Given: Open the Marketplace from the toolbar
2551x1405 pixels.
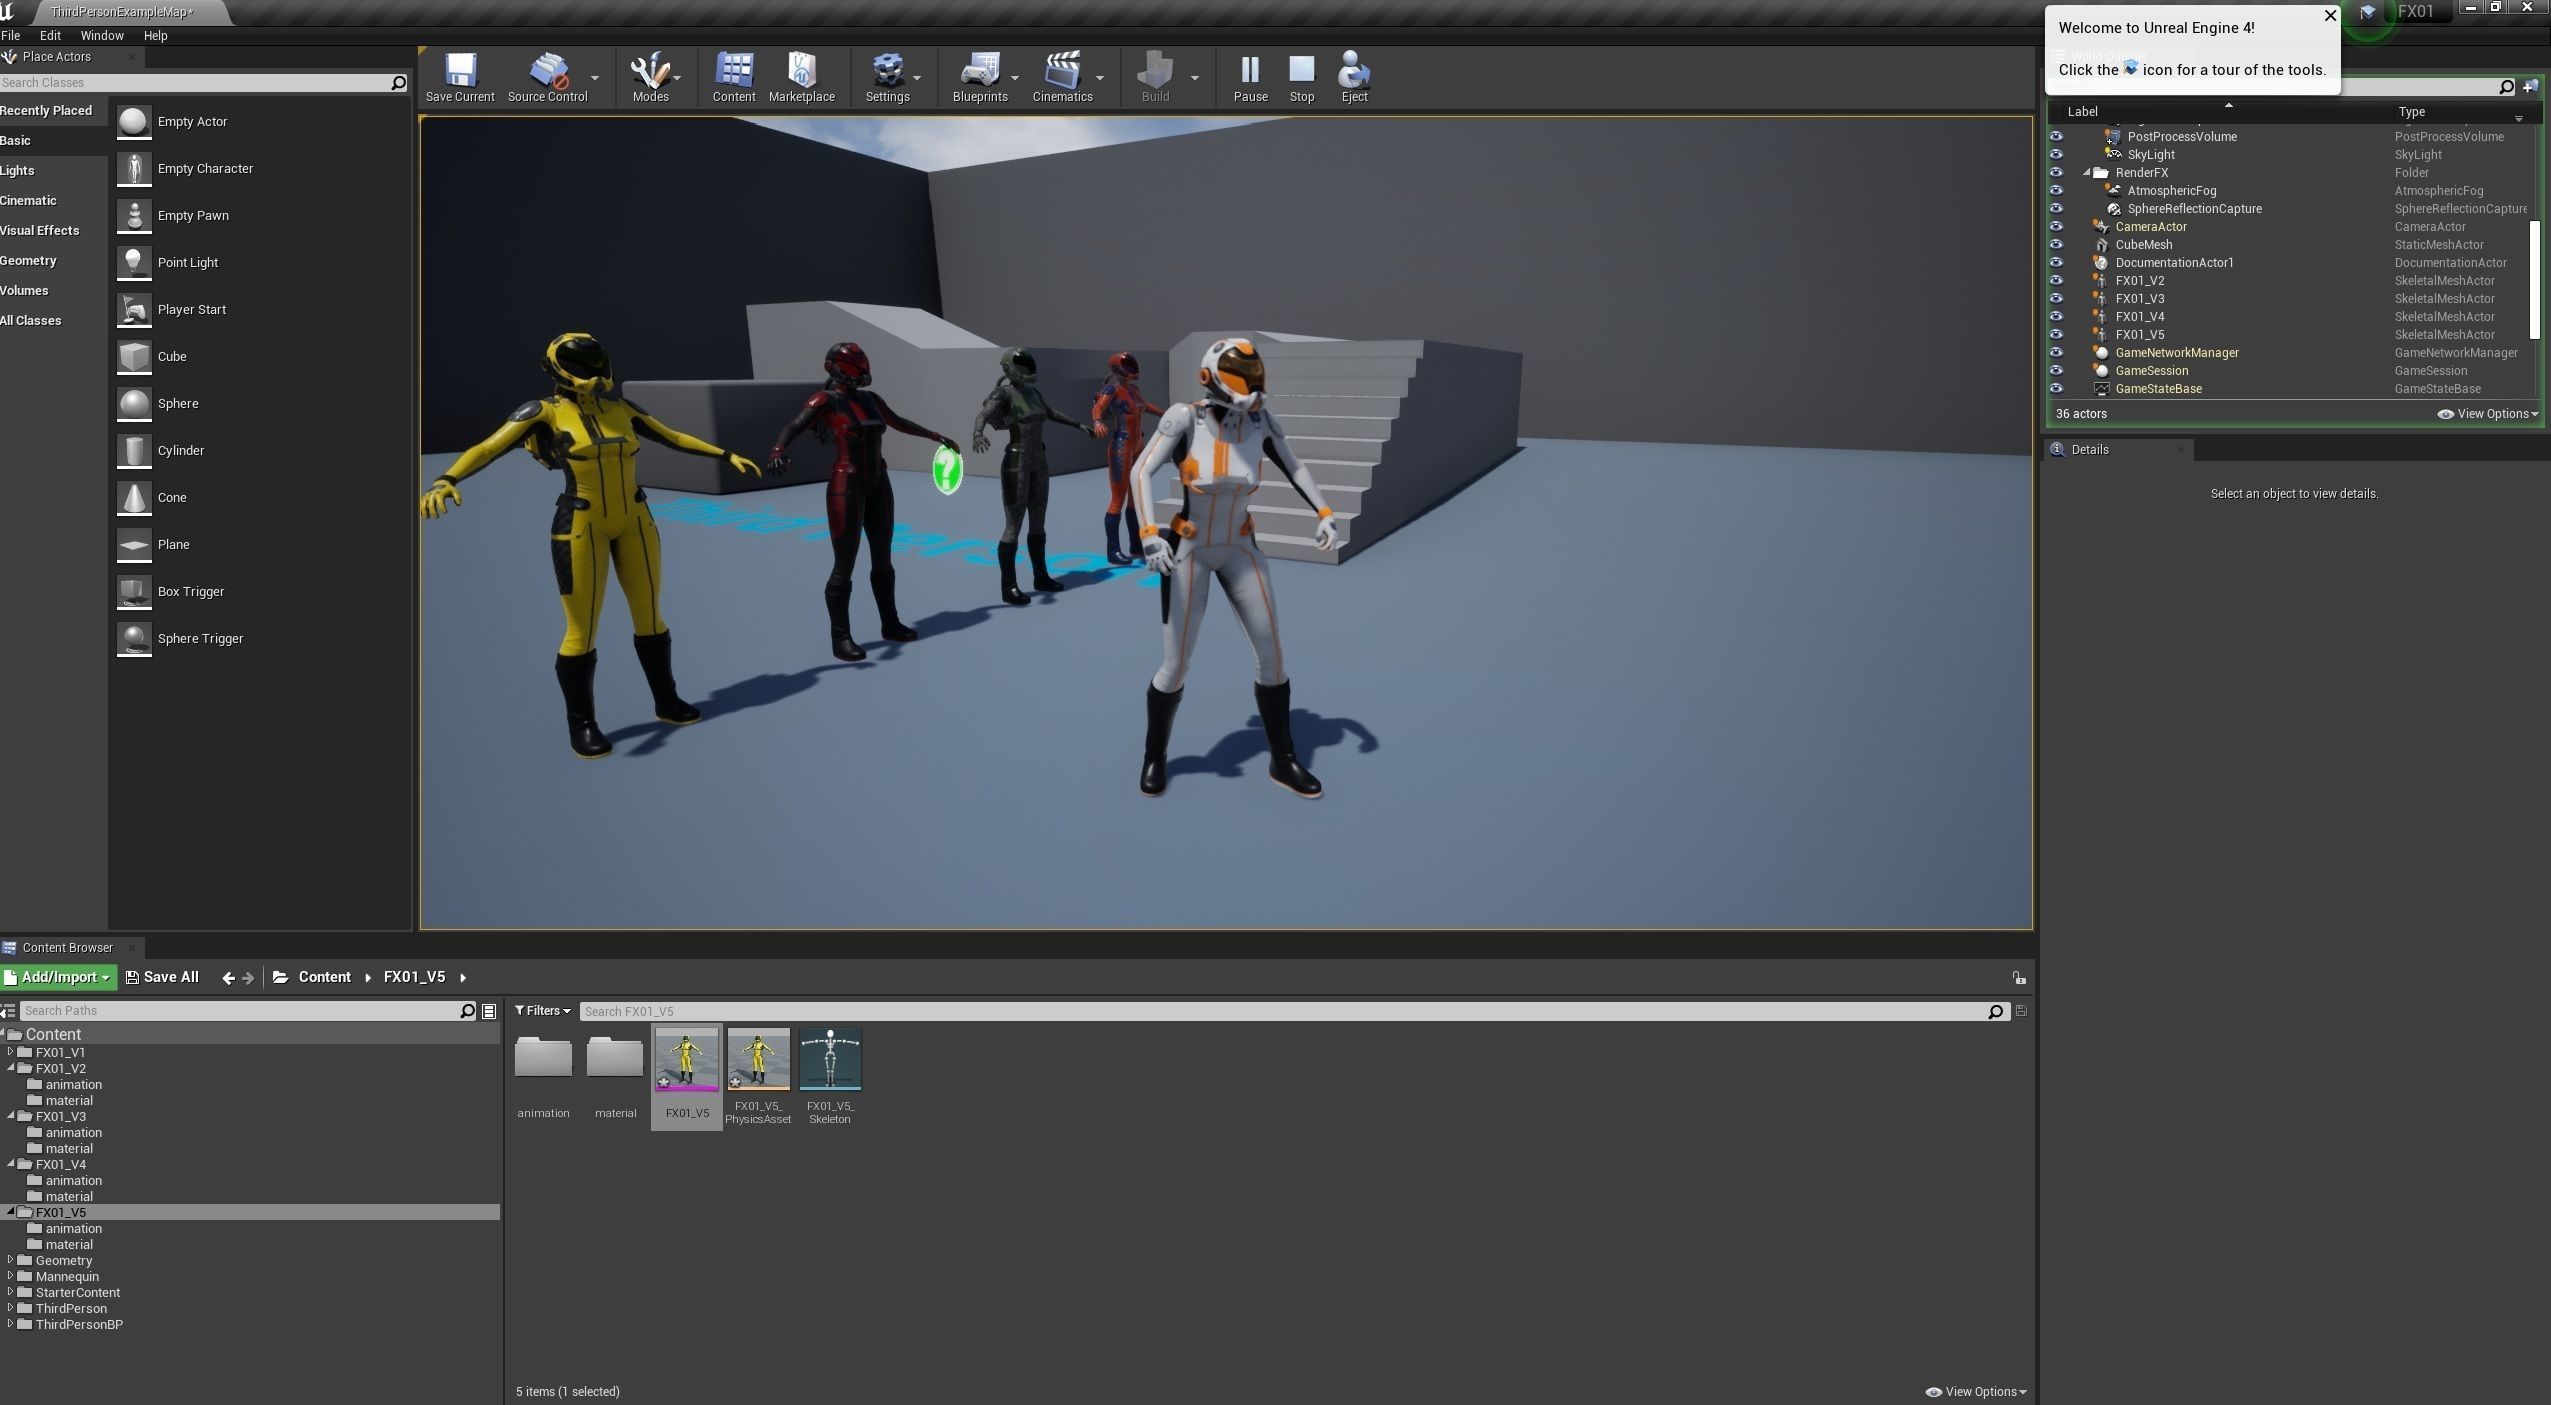Looking at the screenshot, I should click(801, 76).
